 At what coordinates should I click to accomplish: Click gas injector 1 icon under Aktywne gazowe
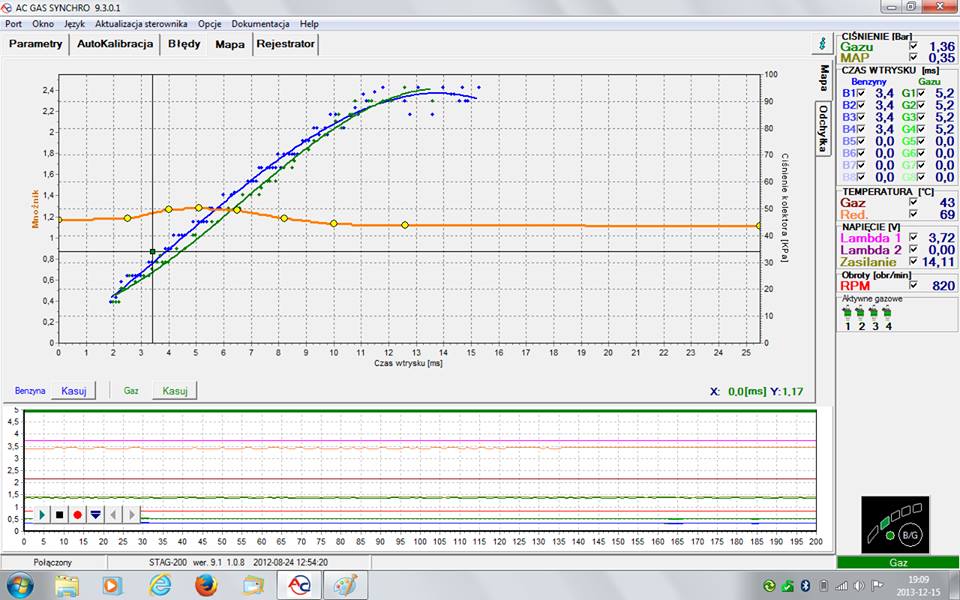tap(848, 312)
